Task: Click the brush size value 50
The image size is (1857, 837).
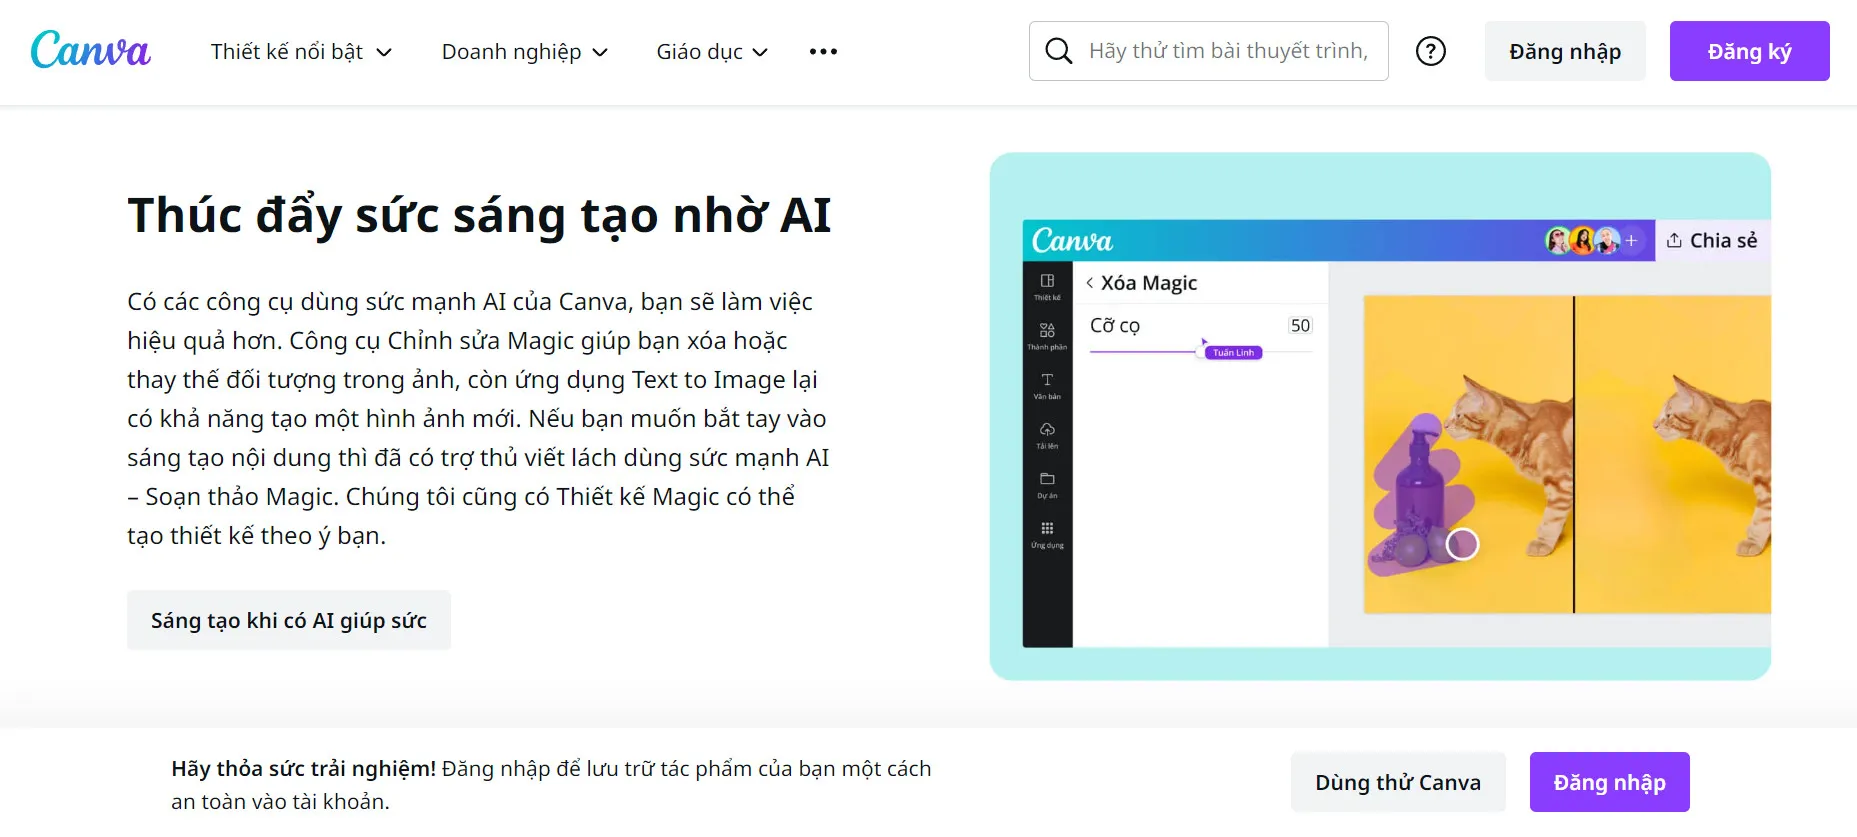Action: [1300, 325]
